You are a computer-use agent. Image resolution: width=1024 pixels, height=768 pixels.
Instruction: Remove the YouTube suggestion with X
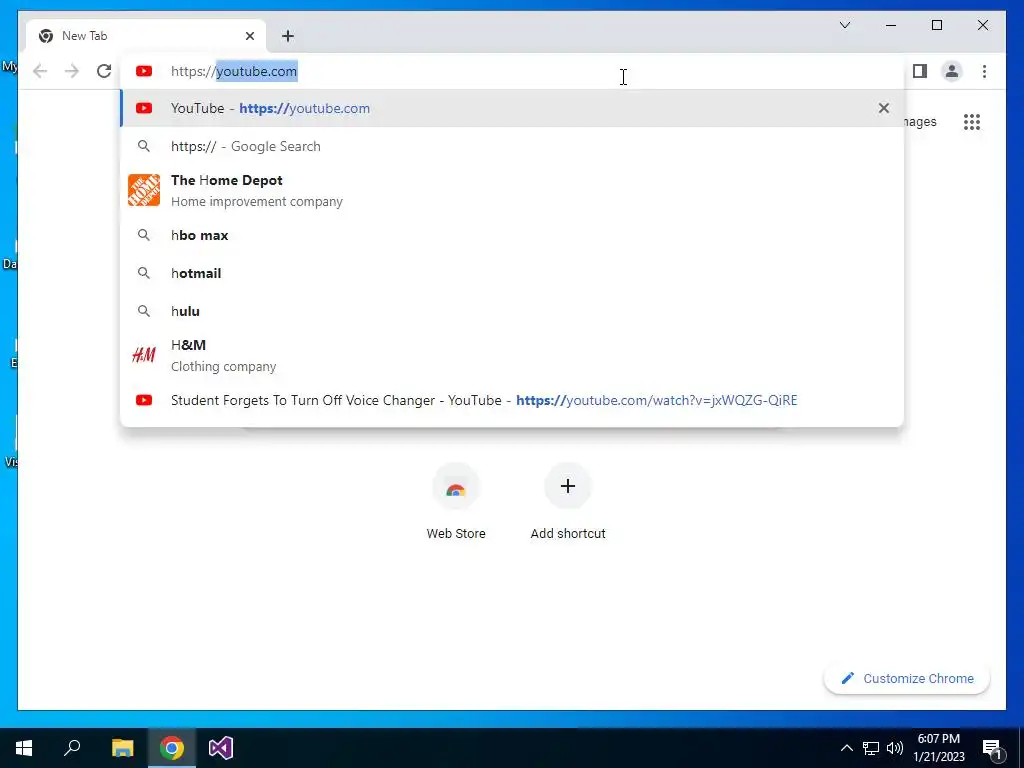884,108
